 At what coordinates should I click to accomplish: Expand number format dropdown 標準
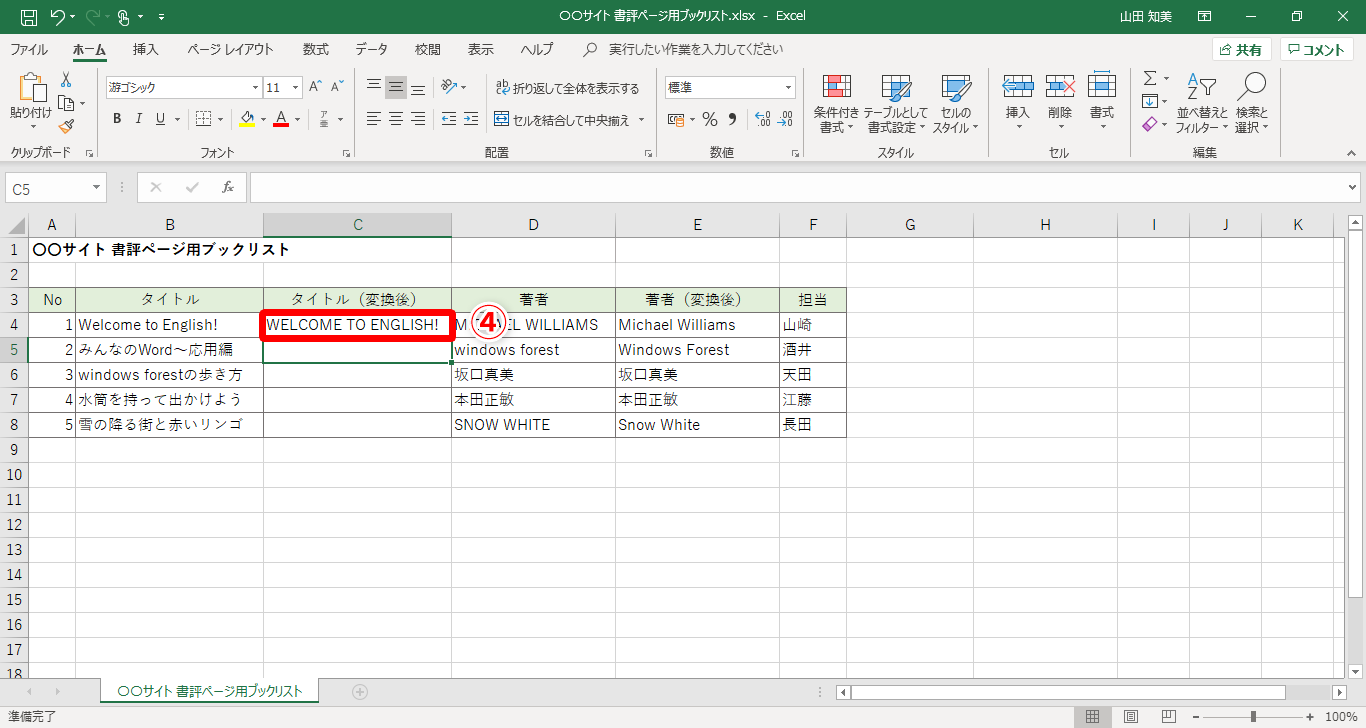[788, 88]
